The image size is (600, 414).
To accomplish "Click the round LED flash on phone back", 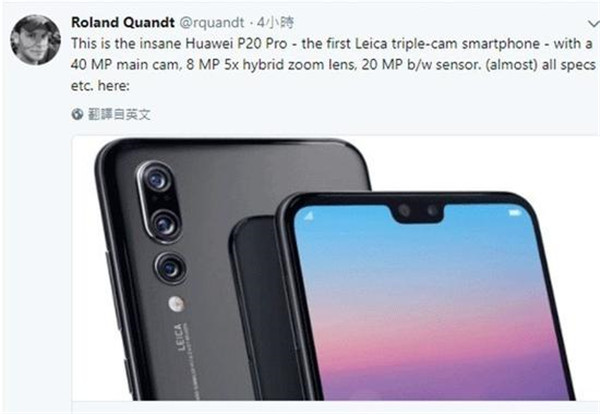I will [x=176, y=304].
